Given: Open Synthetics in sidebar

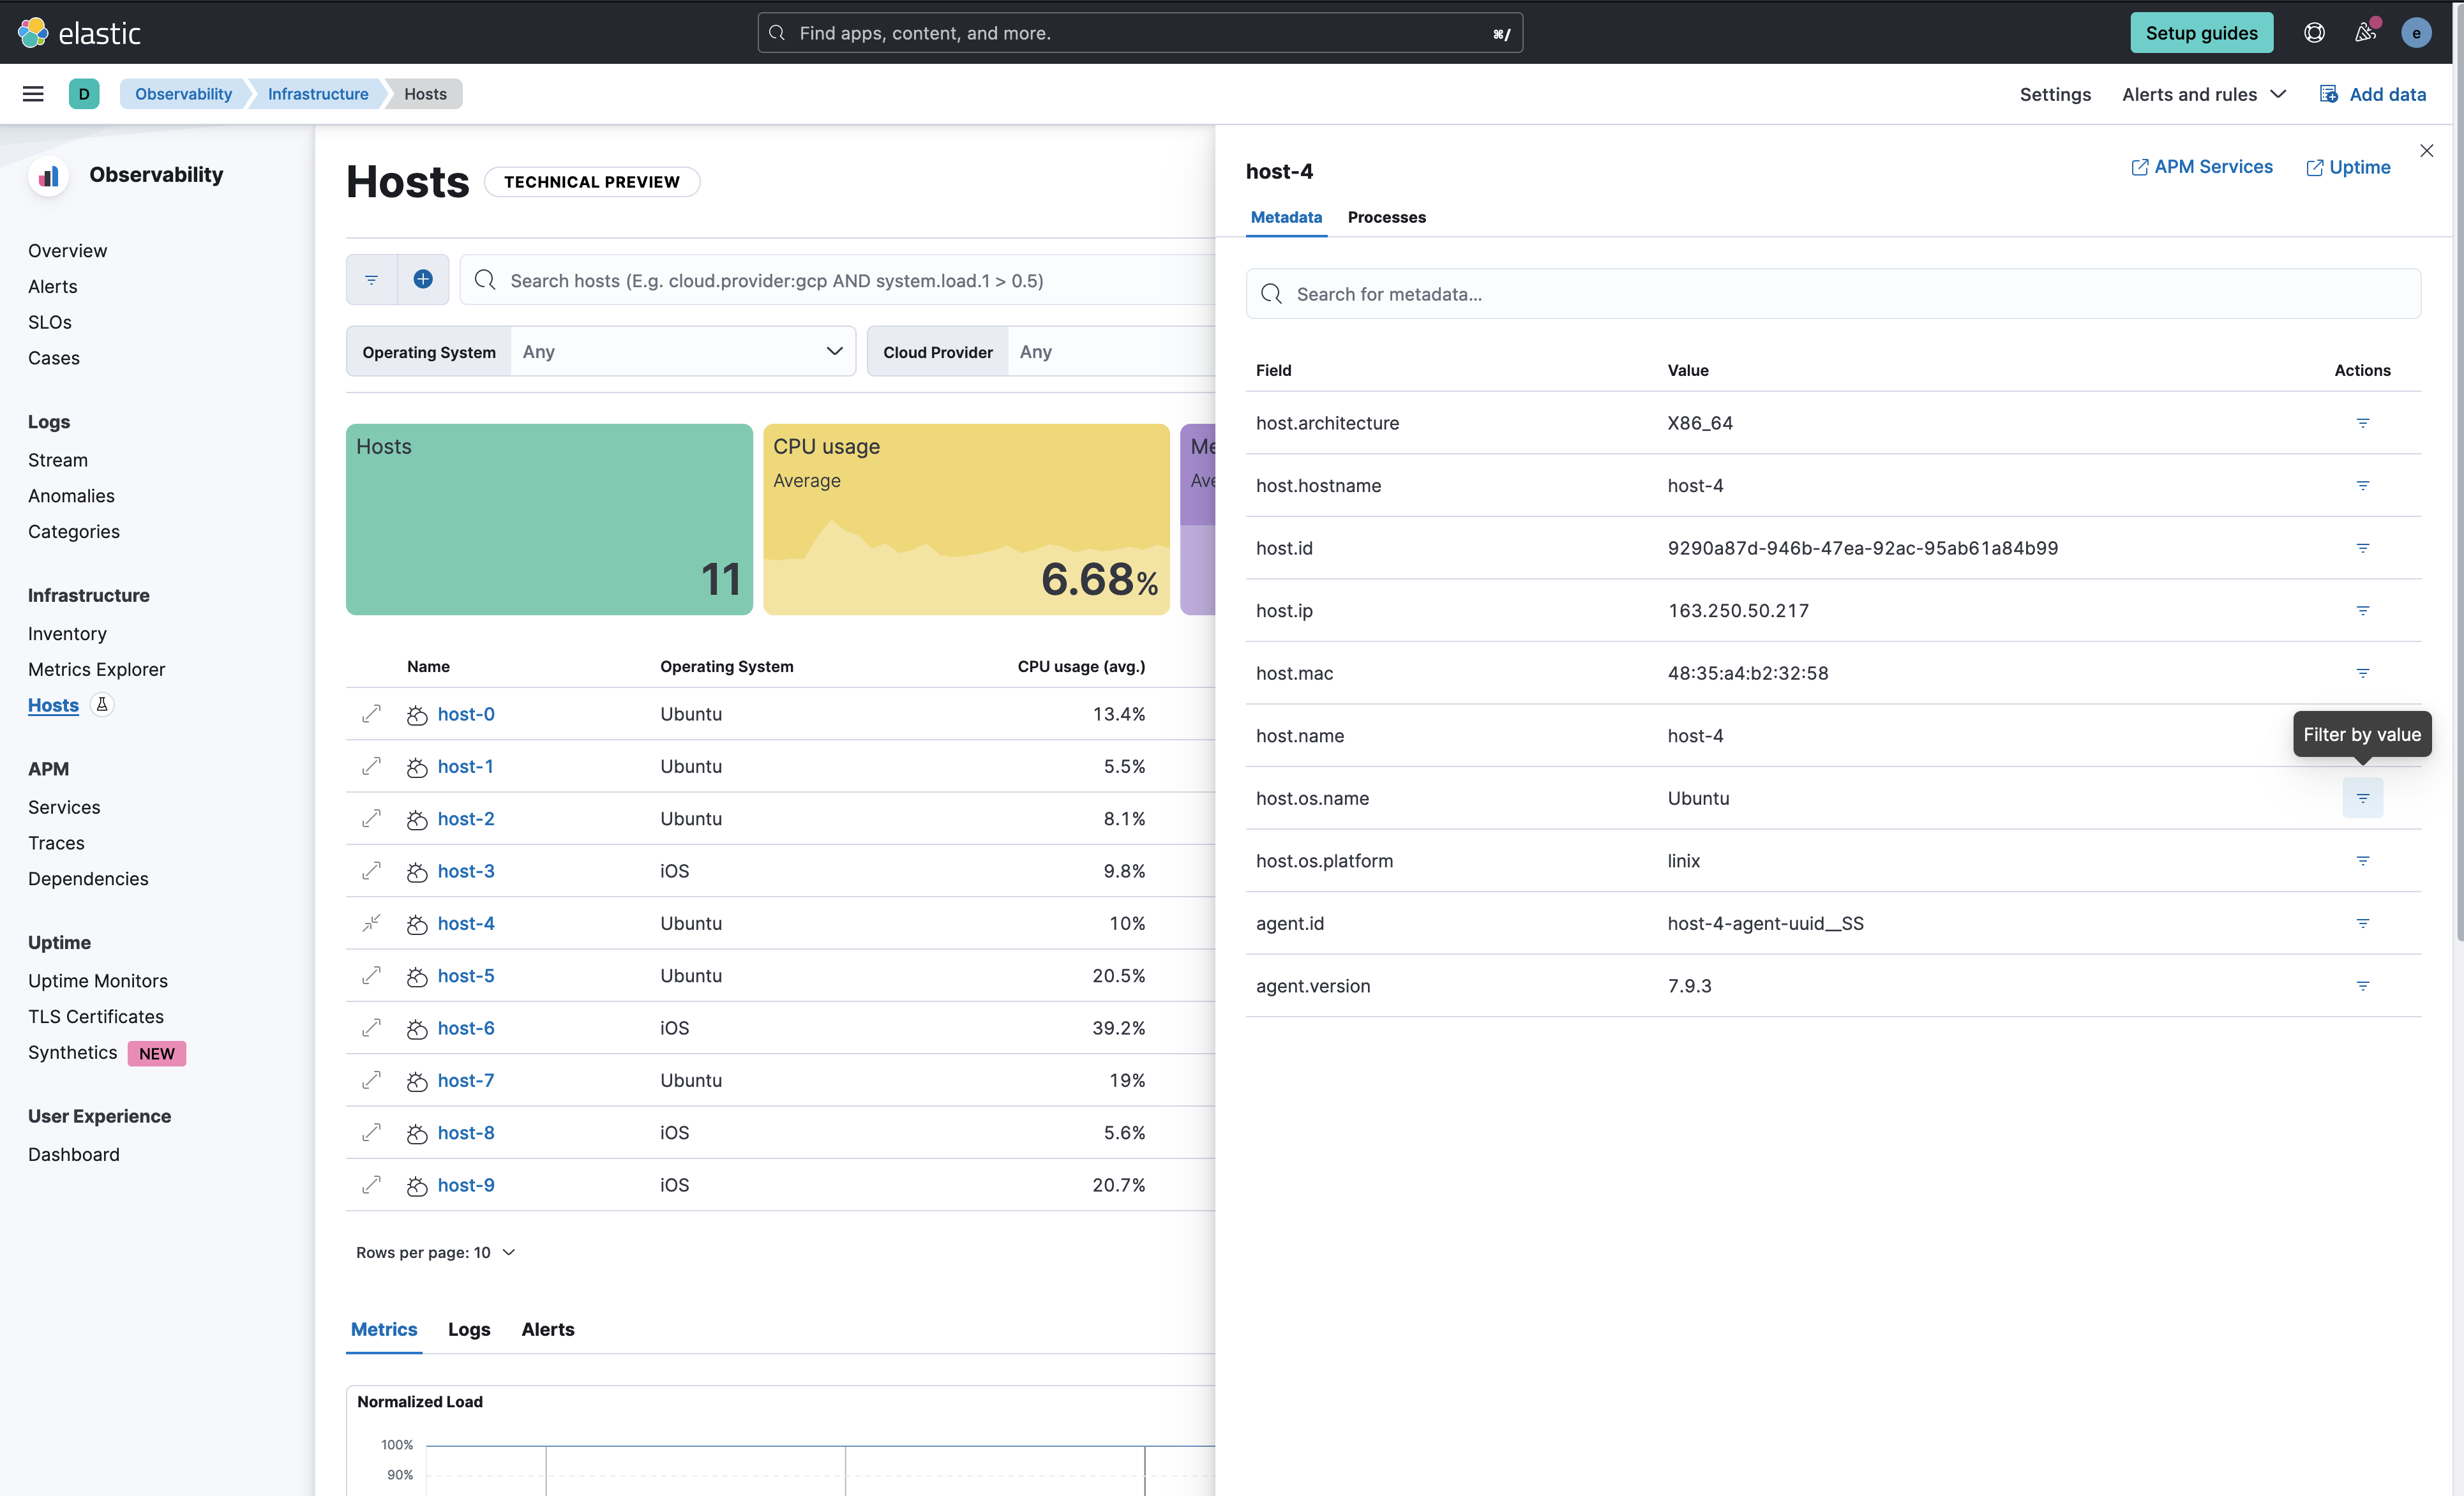Looking at the screenshot, I should (72, 1052).
